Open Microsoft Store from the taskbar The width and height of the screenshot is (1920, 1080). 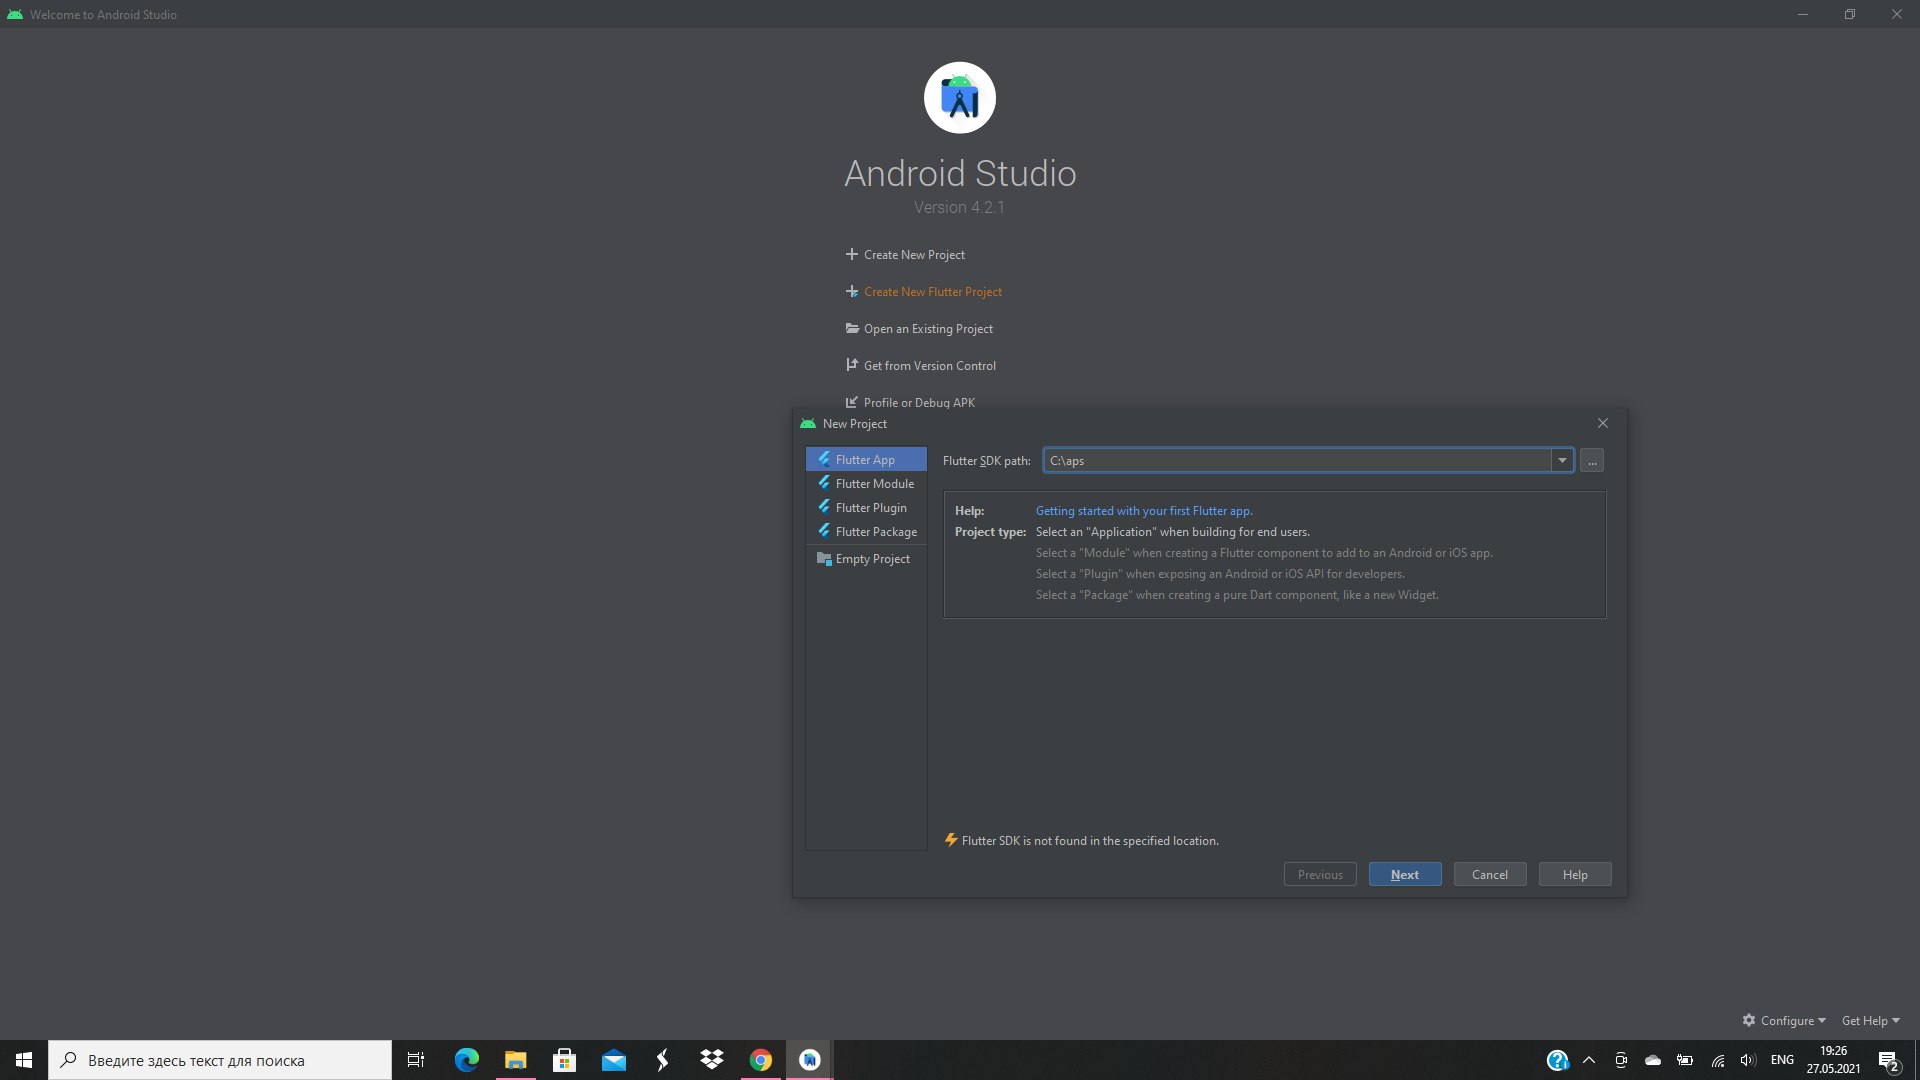point(564,1060)
